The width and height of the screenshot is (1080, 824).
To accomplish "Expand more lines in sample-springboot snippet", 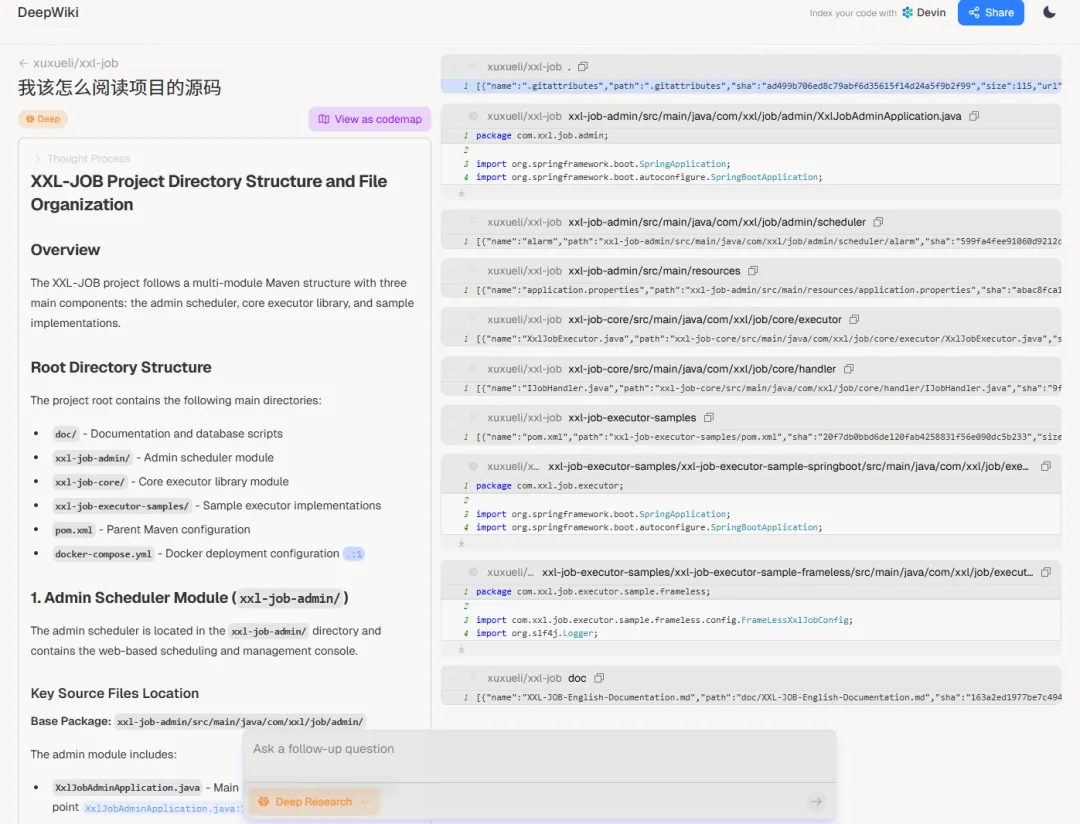I will coord(461,544).
